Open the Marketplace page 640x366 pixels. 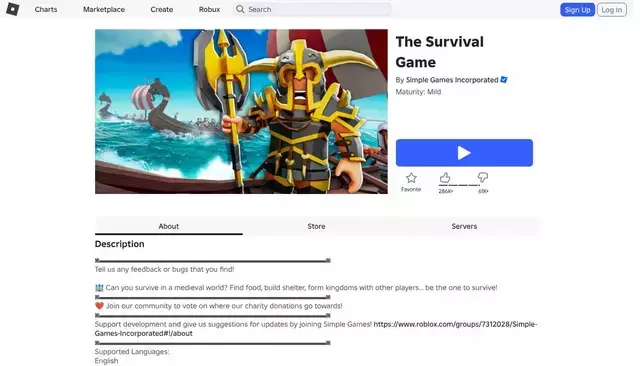[x=104, y=9]
